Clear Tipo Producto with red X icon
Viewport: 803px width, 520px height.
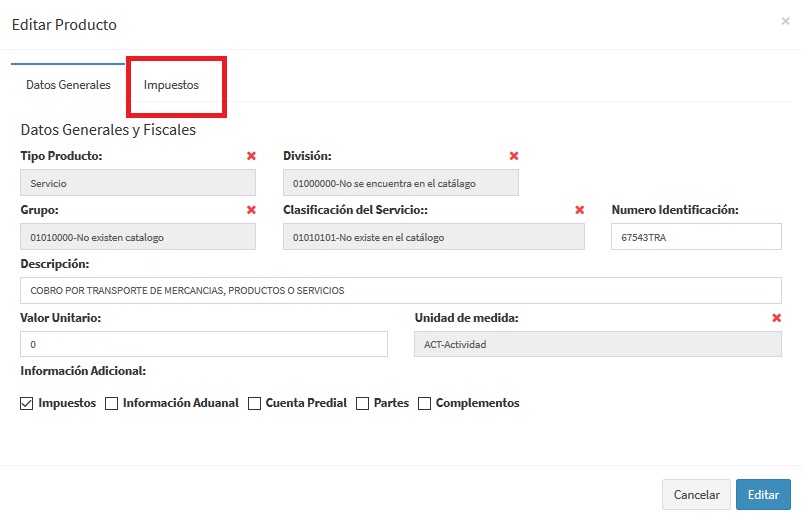click(251, 156)
